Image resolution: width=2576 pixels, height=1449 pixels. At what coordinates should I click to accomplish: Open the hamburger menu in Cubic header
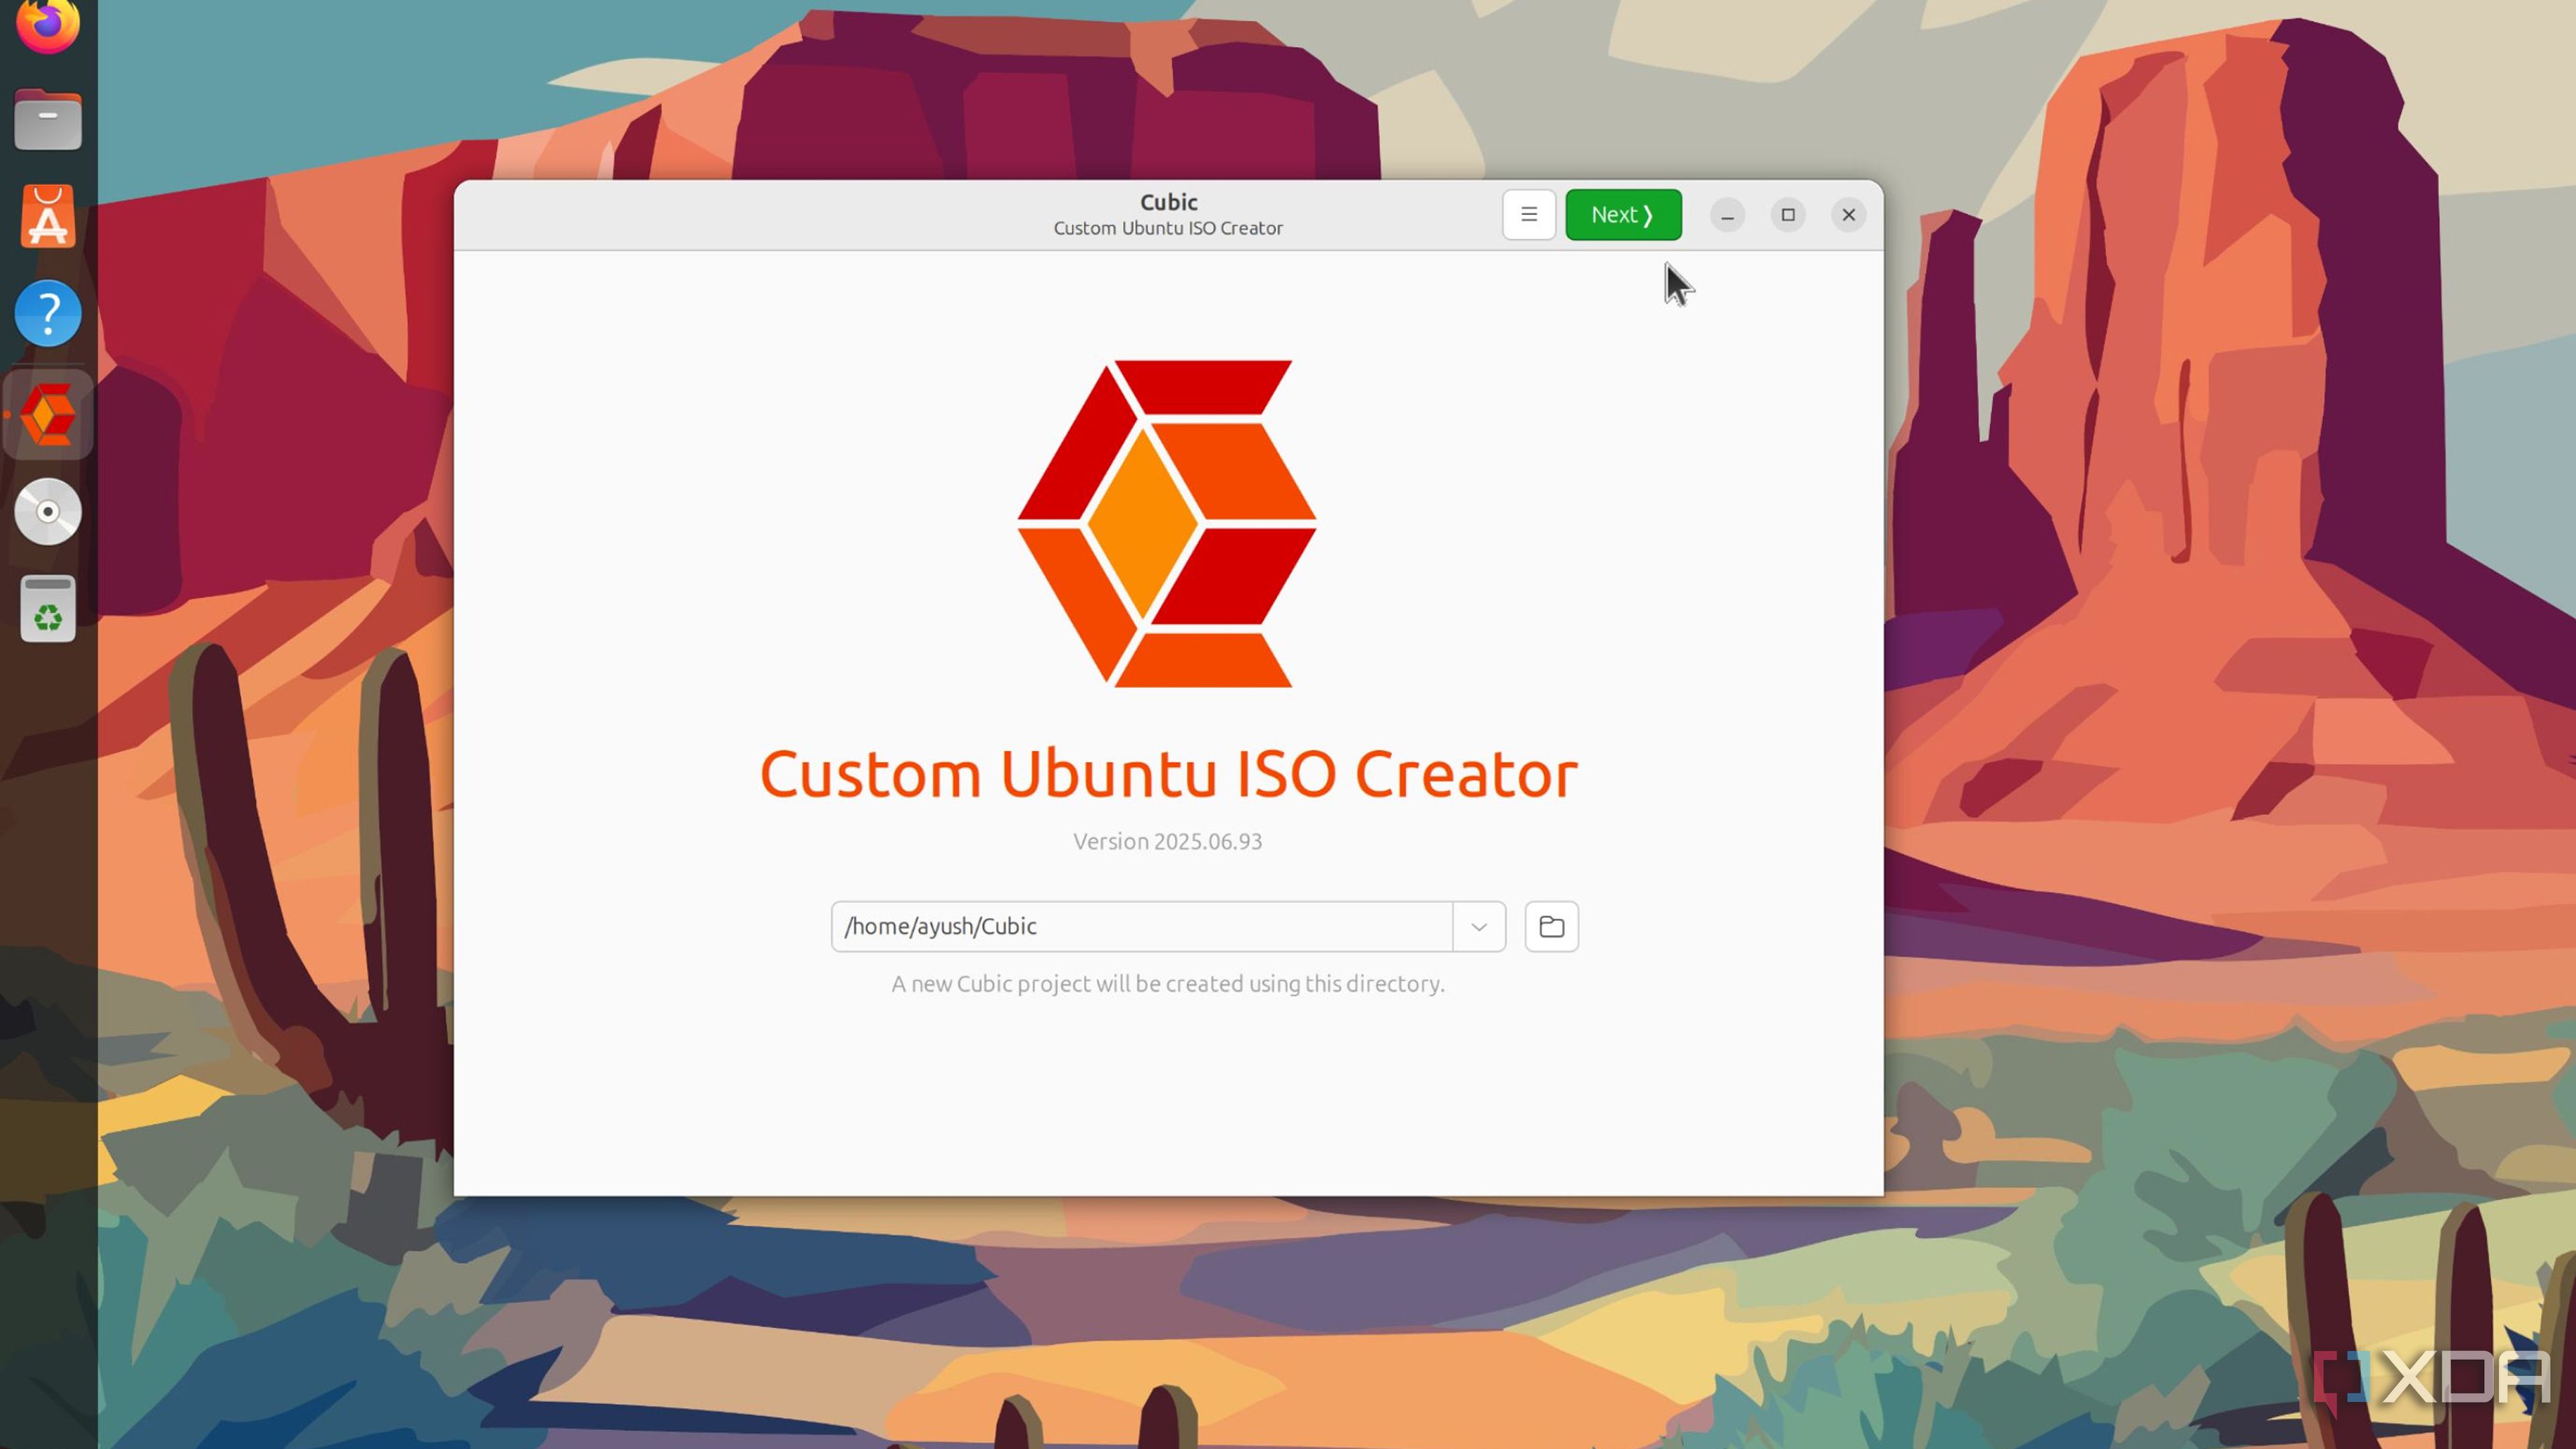pyautogui.click(x=1528, y=214)
